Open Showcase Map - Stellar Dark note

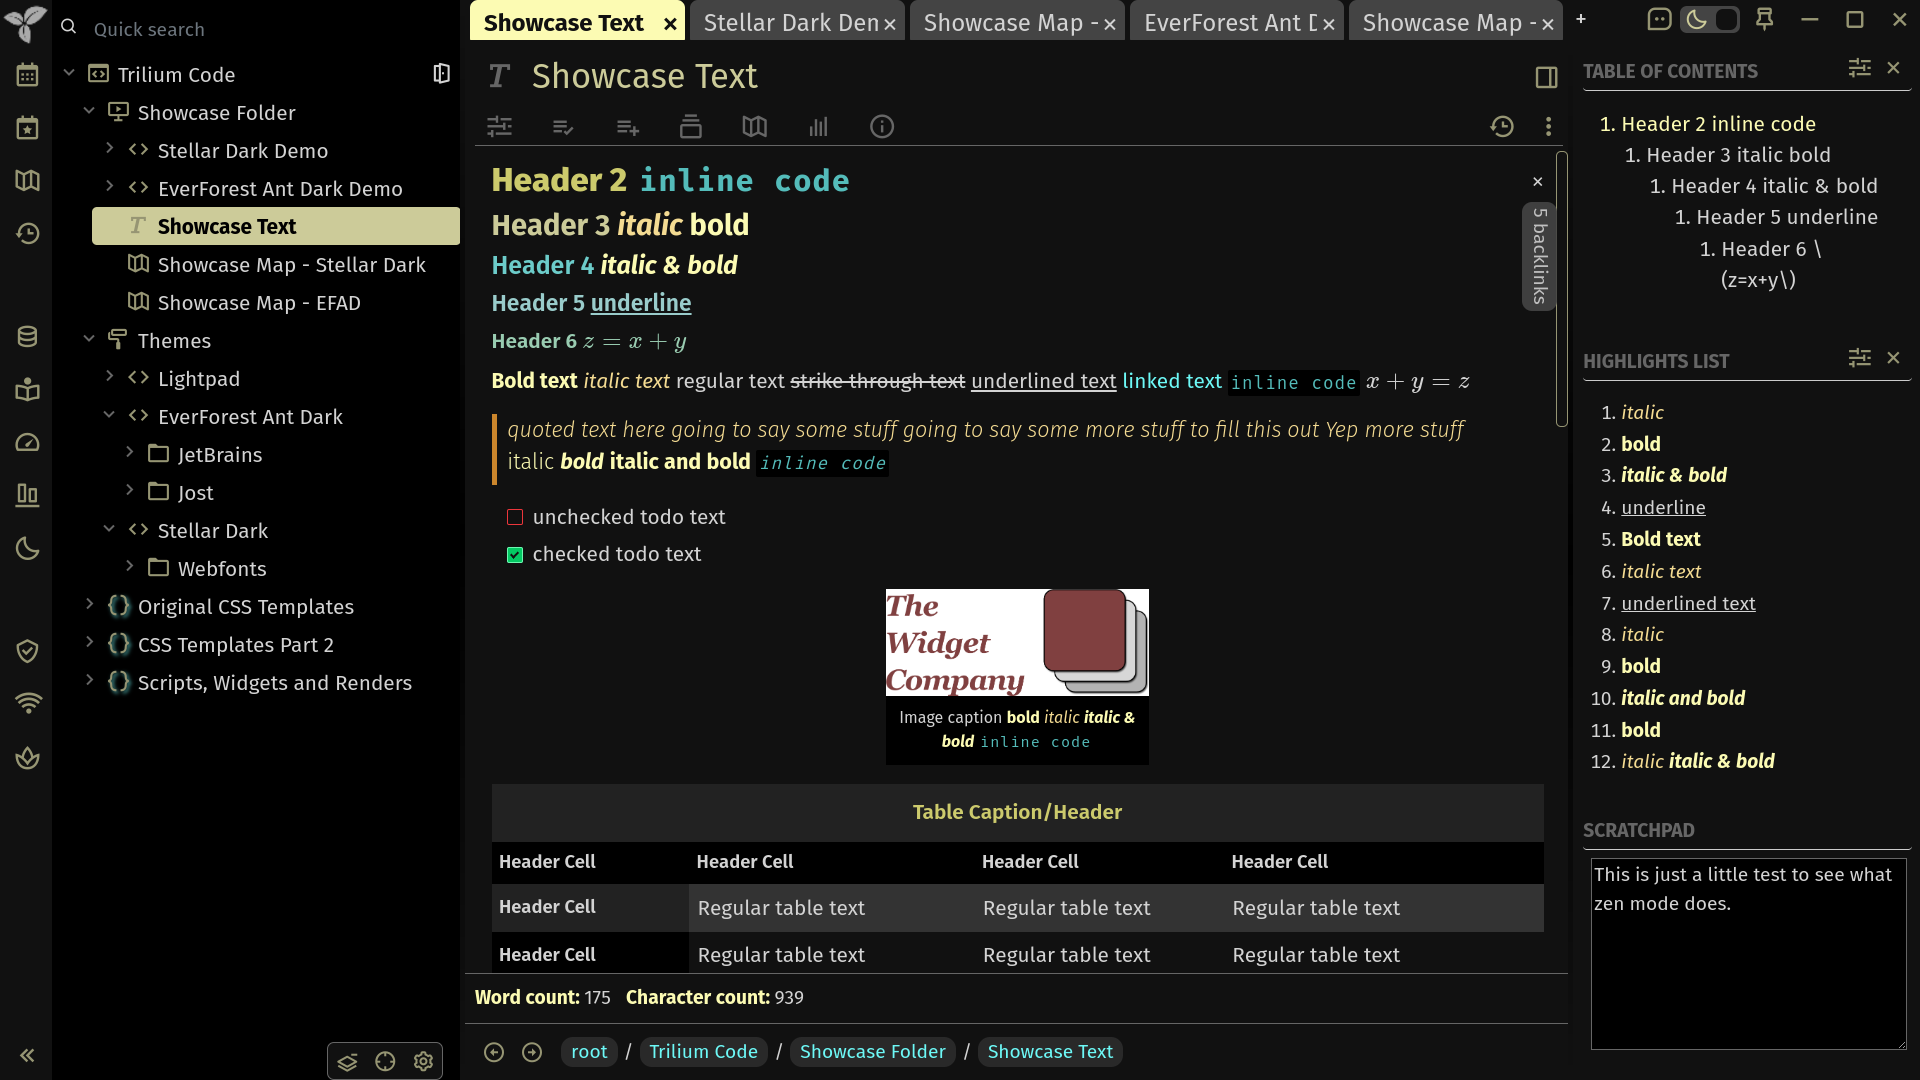click(291, 264)
